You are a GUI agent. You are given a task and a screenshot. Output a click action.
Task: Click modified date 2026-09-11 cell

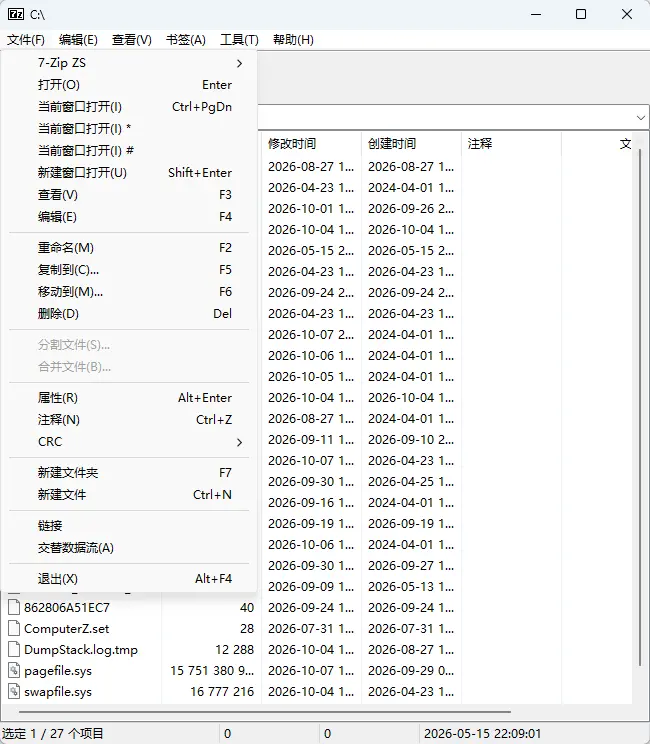(311, 440)
